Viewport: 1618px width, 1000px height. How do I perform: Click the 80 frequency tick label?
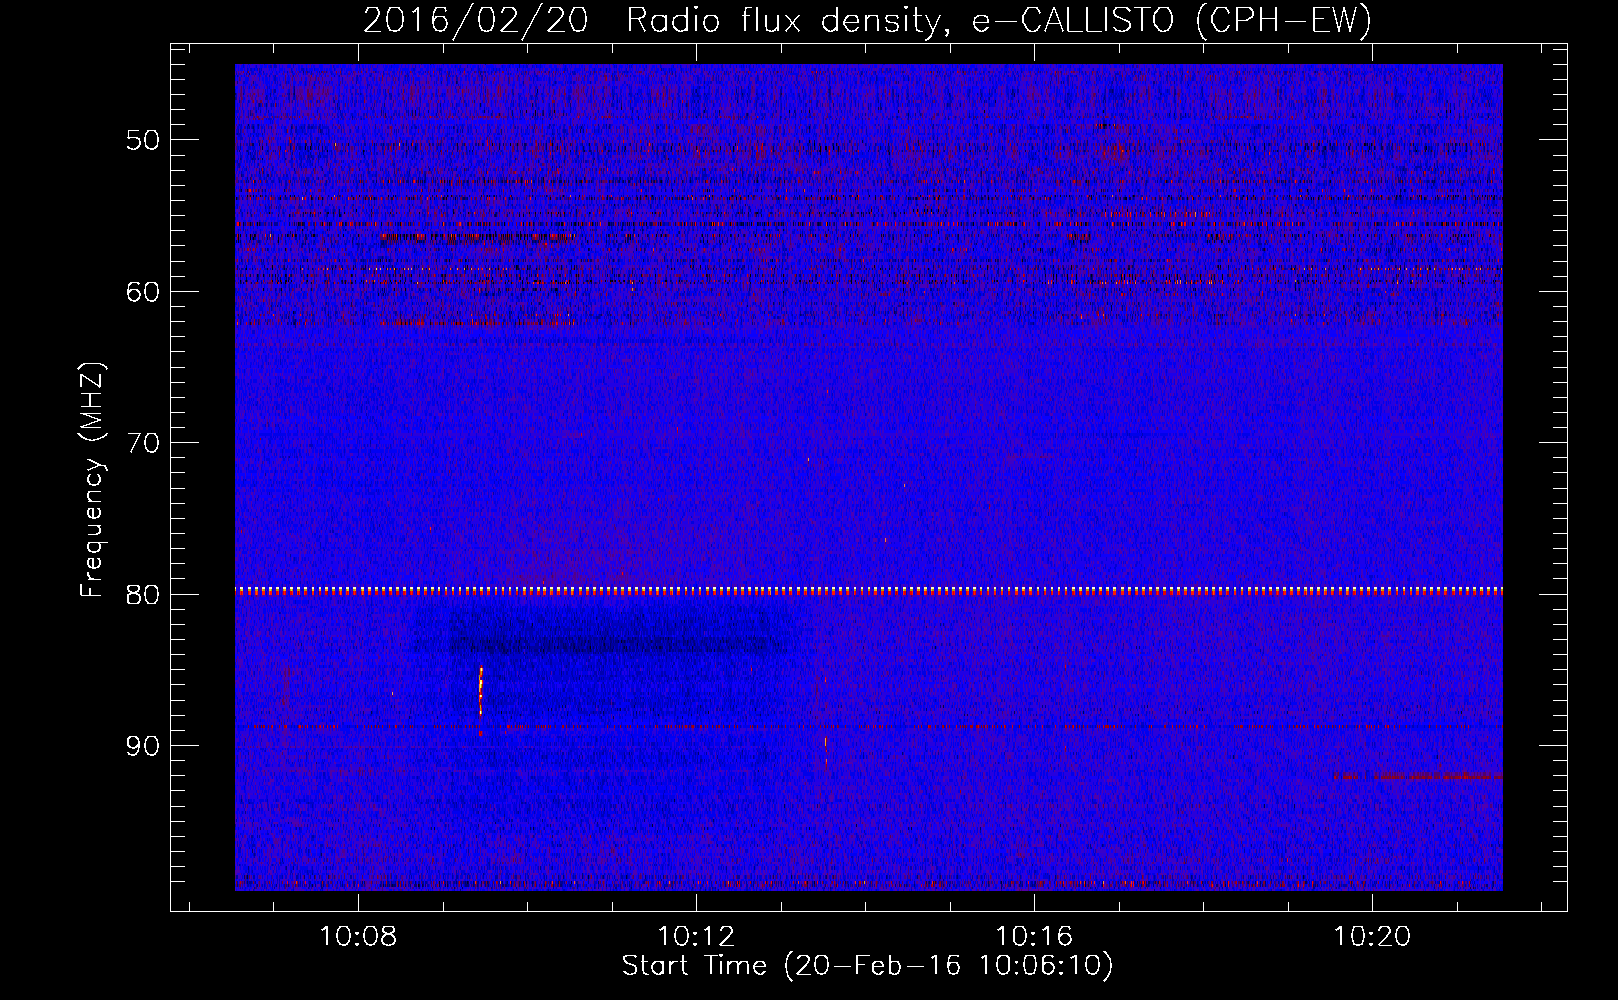(143, 594)
